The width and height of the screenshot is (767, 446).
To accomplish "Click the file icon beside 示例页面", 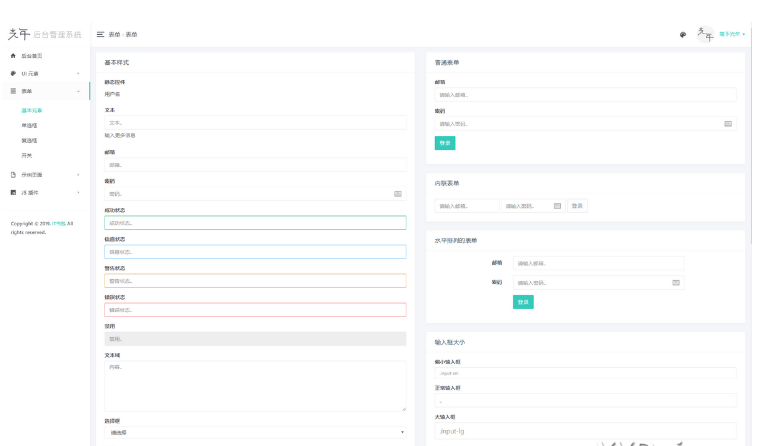I will click(x=13, y=174).
